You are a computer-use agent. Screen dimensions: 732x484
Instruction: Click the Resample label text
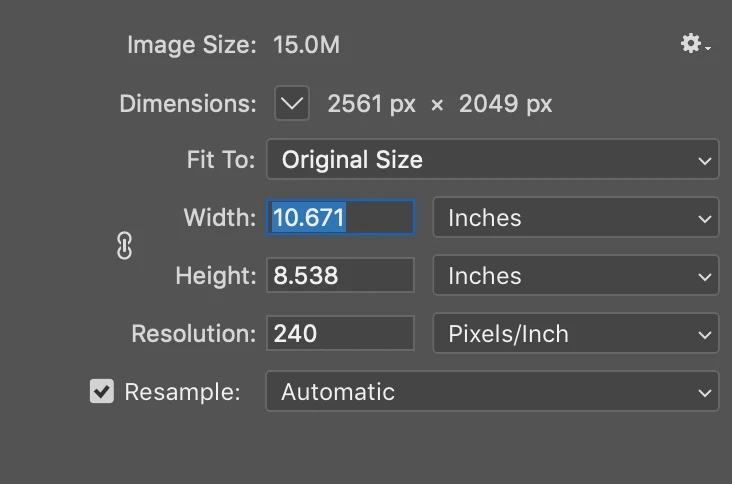coord(183,392)
